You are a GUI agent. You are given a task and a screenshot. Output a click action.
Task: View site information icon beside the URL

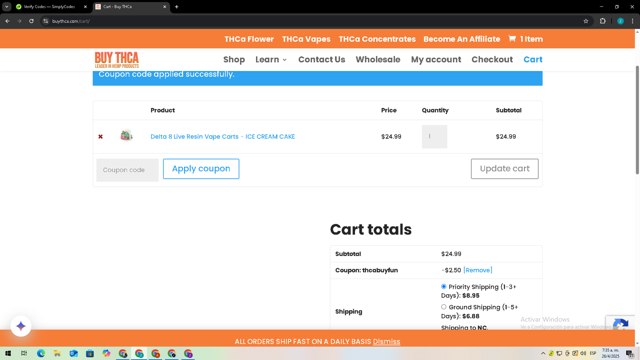click(45, 21)
